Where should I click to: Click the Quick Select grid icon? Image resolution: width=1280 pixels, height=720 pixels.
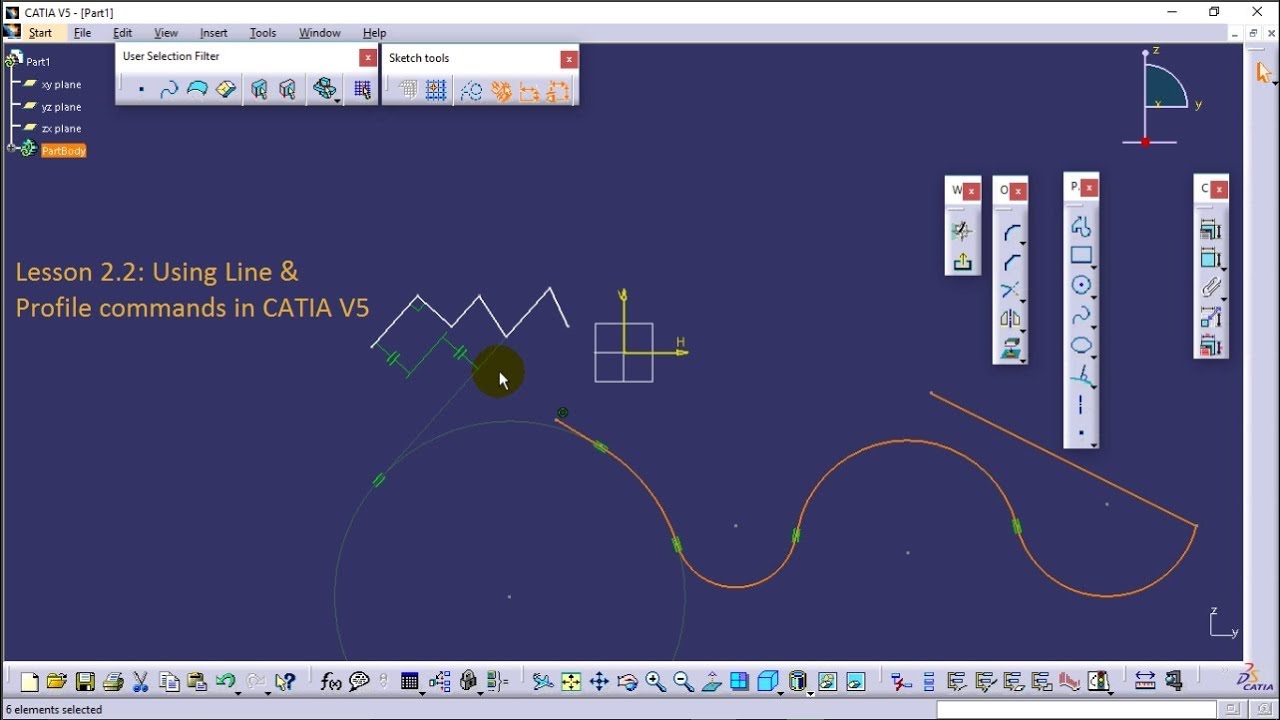[362, 90]
